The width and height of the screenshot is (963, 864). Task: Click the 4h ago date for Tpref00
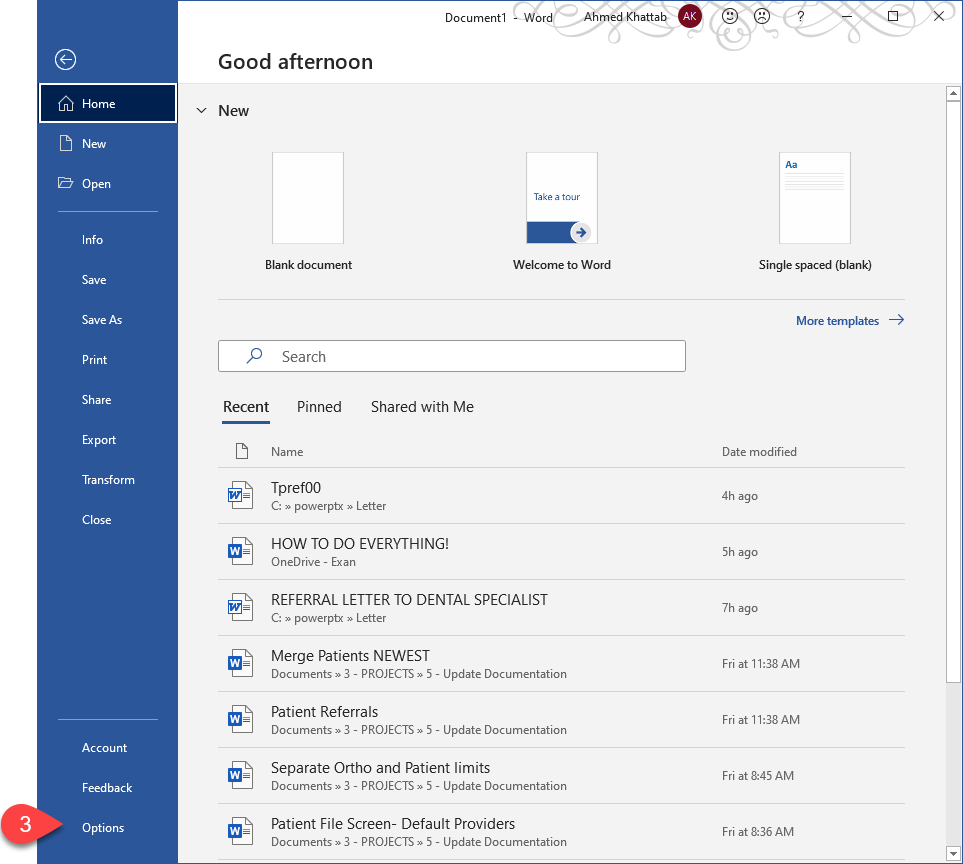739,496
